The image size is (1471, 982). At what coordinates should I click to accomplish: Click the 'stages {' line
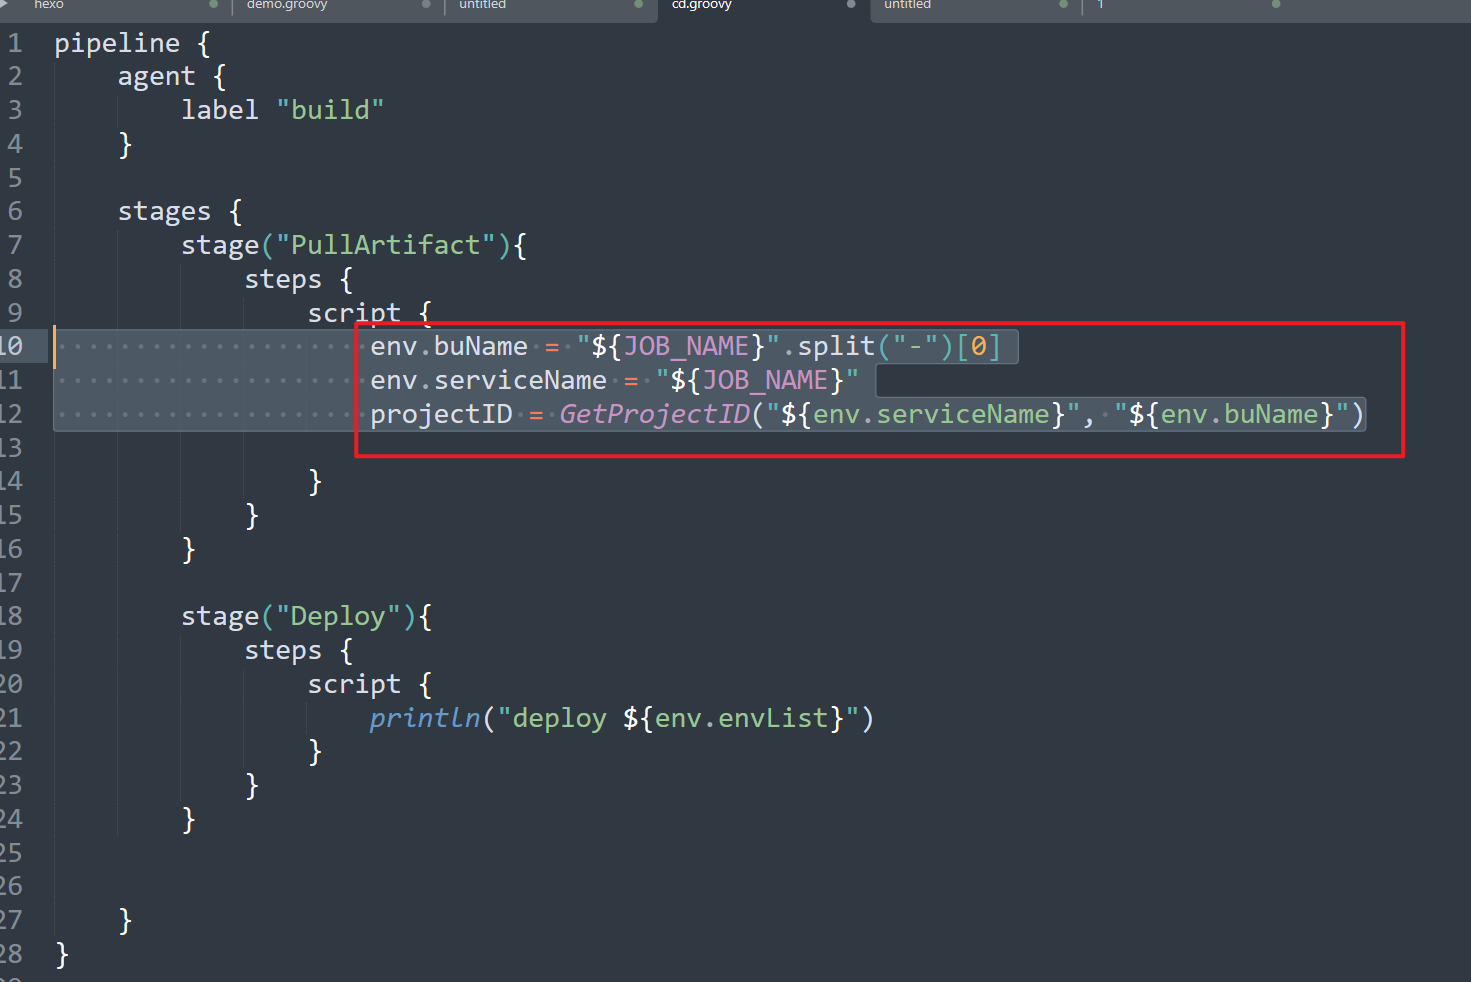pos(180,211)
